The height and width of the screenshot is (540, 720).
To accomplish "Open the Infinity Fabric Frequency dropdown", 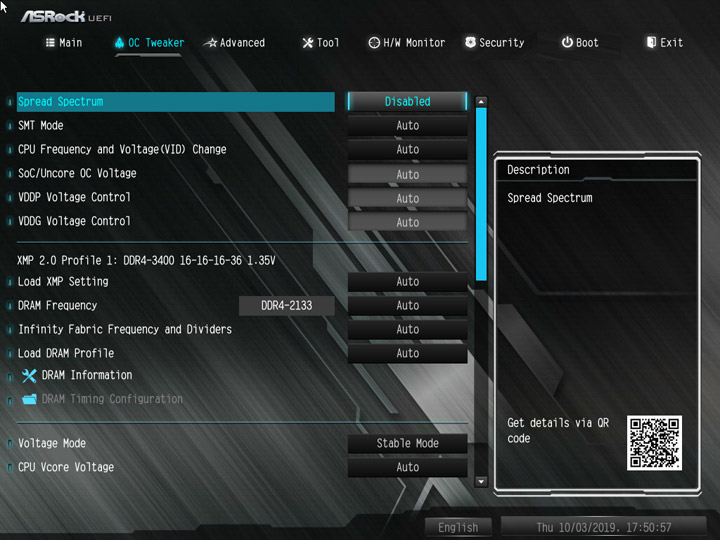I will pos(408,329).
